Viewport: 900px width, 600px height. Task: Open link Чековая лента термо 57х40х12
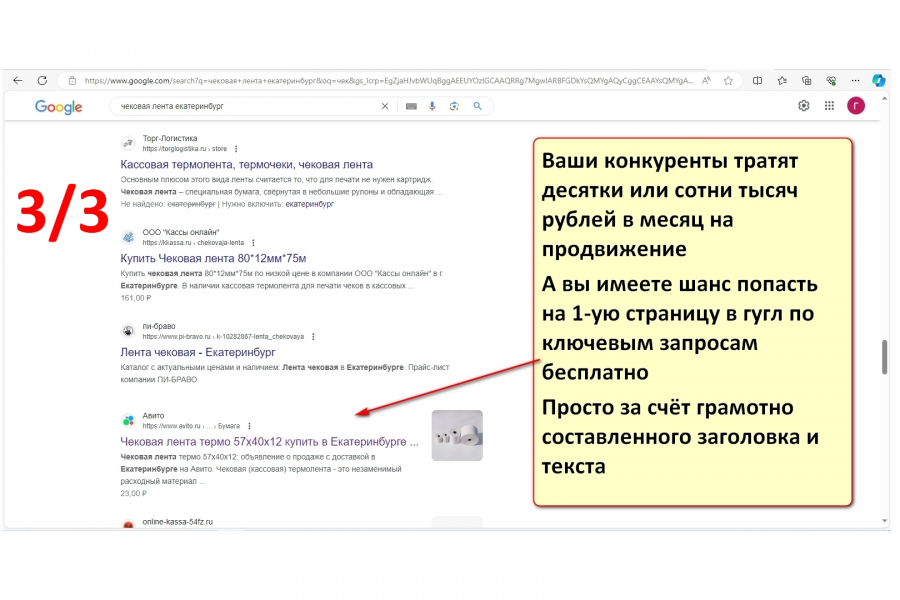tap(269, 442)
